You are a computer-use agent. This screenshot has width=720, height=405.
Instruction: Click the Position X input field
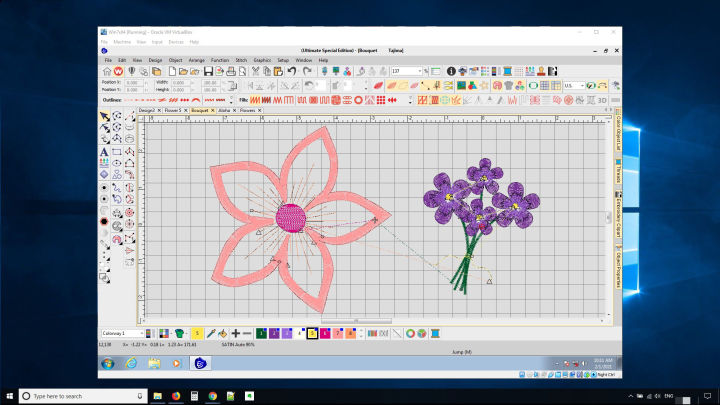[134, 83]
